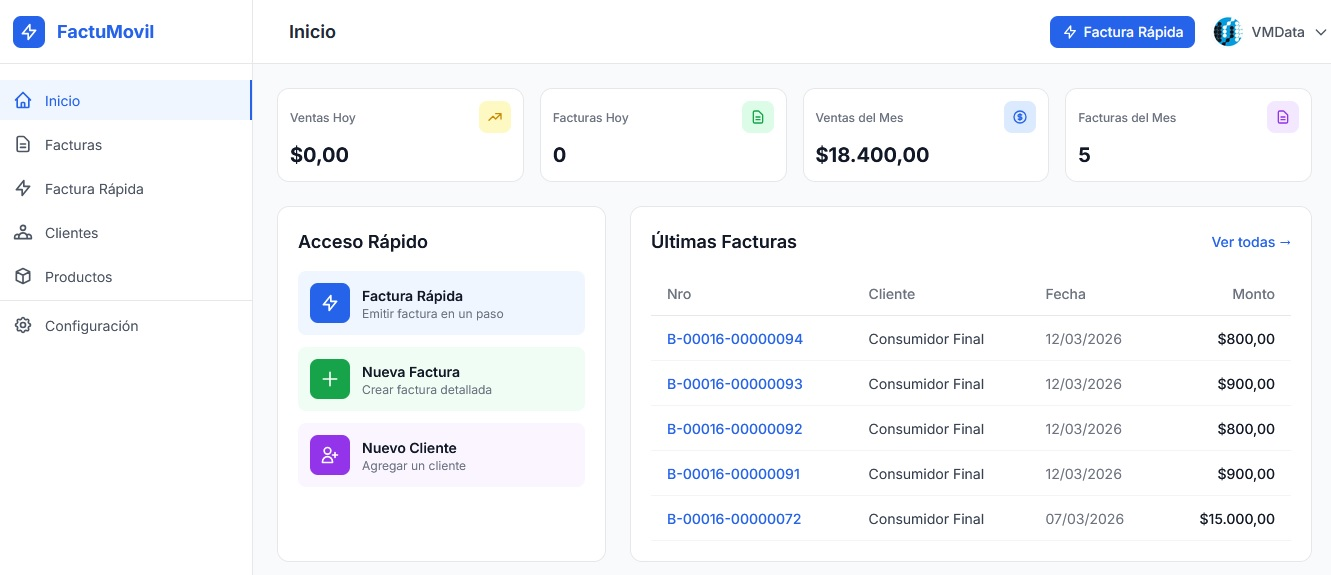
Task: Click the 07/03/2026 date cell
Action: [x=1085, y=519]
